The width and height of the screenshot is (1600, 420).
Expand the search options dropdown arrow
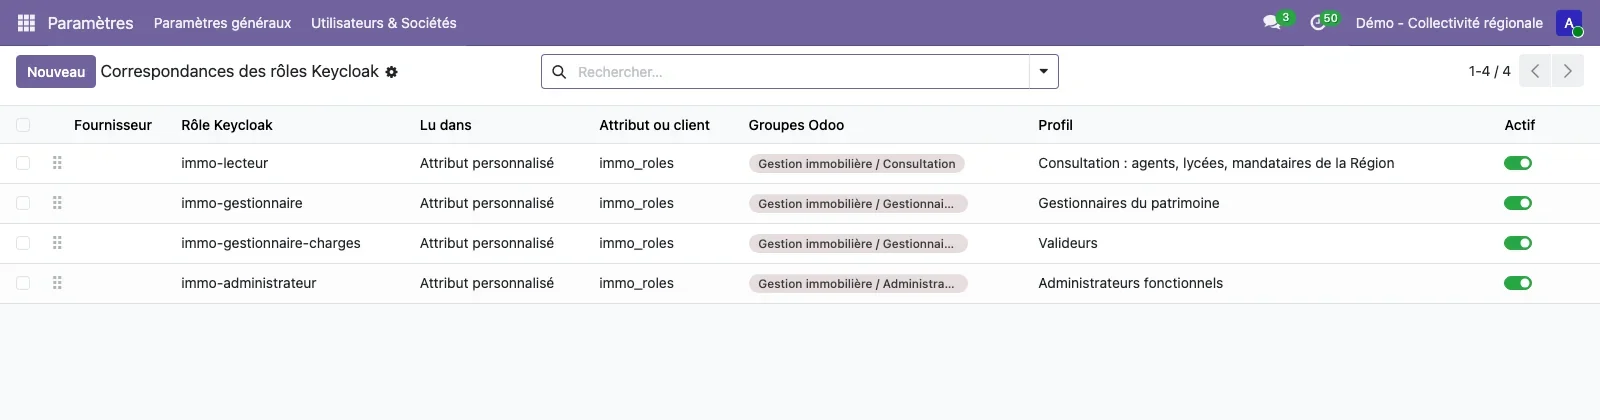pyautogui.click(x=1043, y=72)
